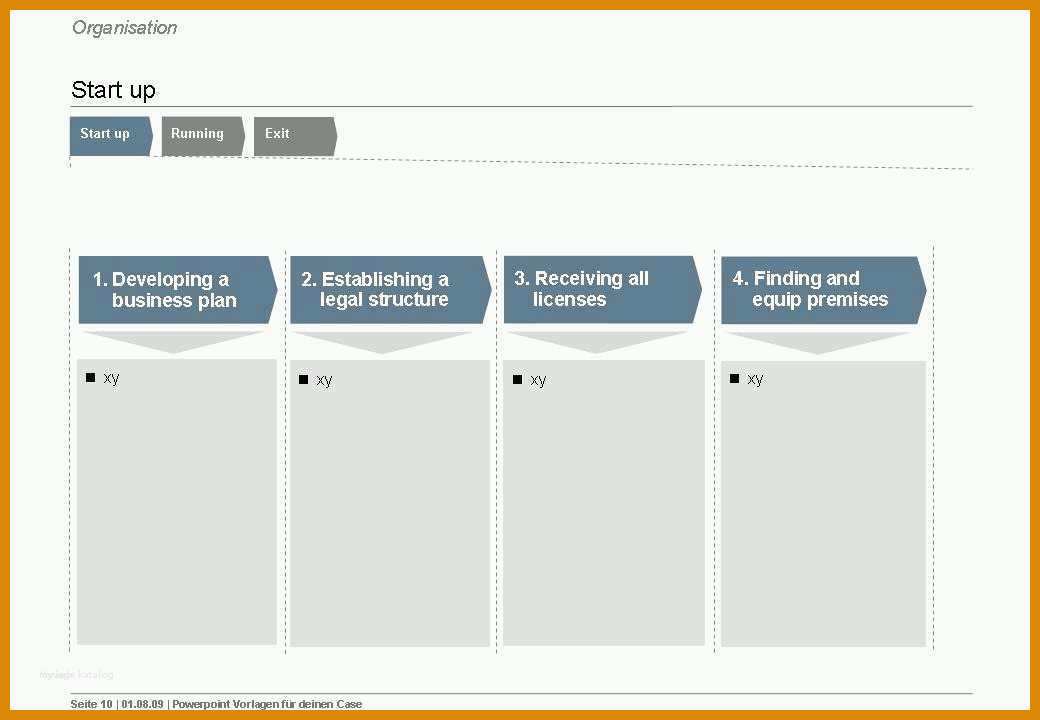Click xy bullet under Receiving all licenses

529,379
